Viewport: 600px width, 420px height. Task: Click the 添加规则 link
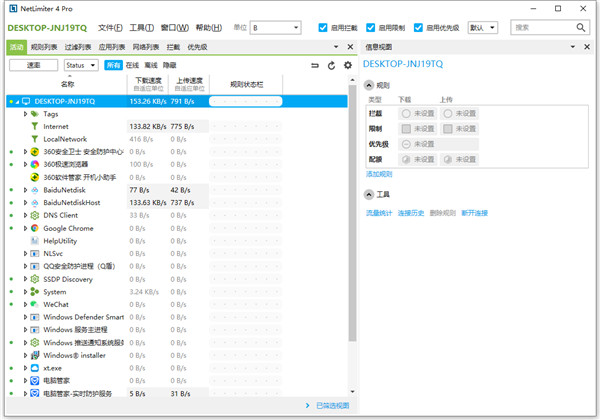point(379,174)
